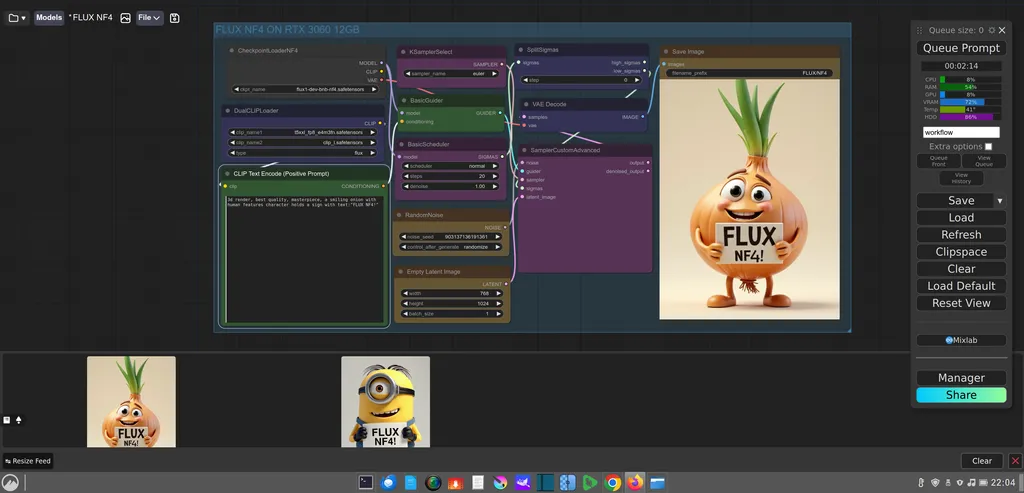Click the shield icon in system tray

(935, 483)
